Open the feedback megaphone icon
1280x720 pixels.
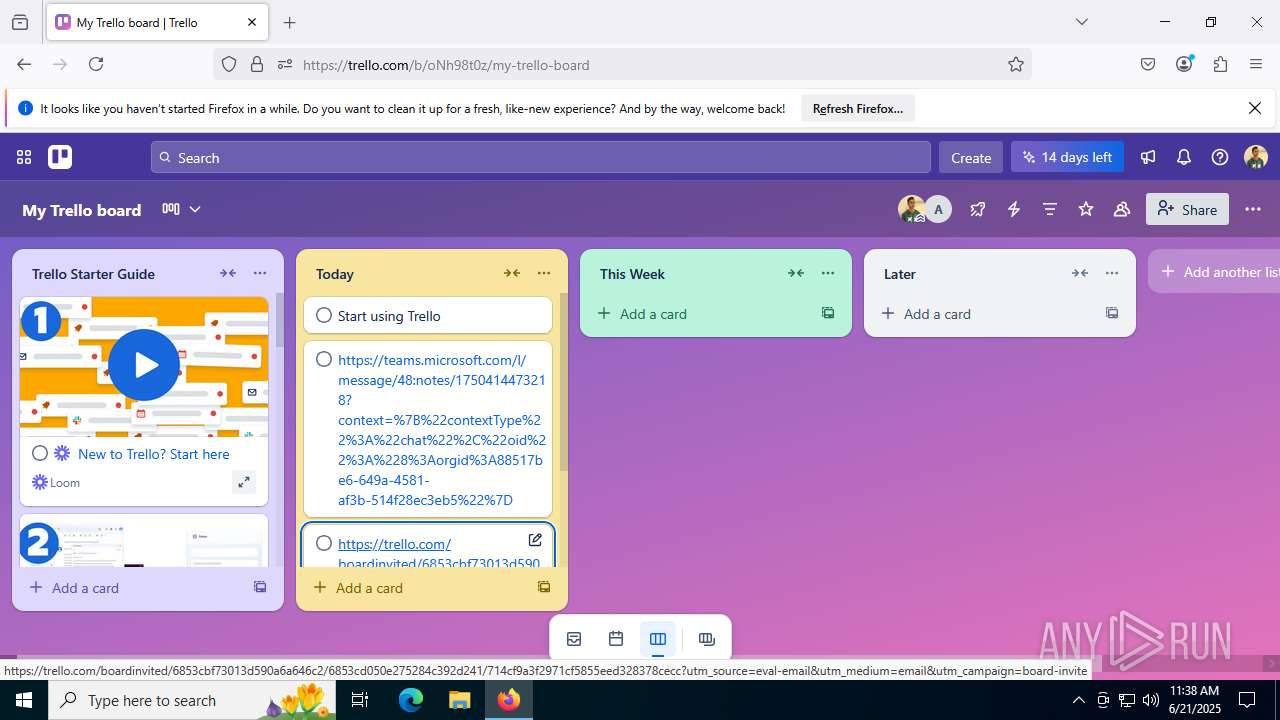[1148, 157]
